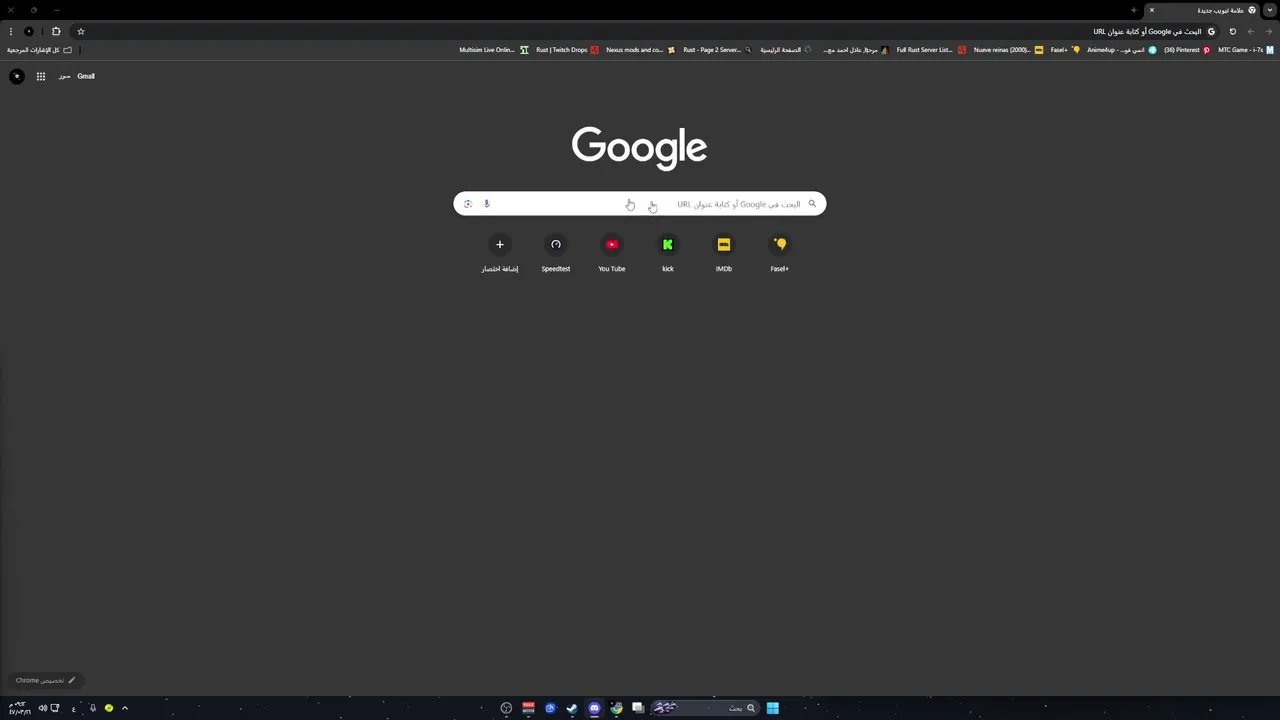Open the Windows Start menu
Viewport: 1280px width, 720px height.
pyautogui.click(x=773, y=708)
